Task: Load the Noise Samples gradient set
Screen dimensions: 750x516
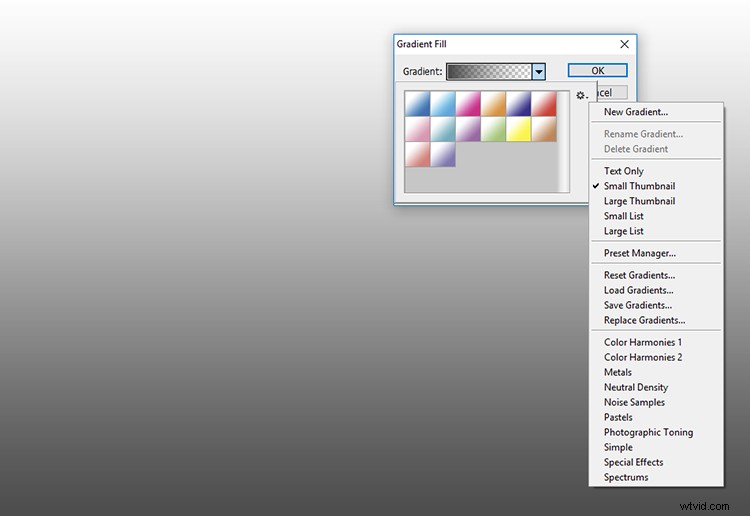Action: [x=634, y=402]
